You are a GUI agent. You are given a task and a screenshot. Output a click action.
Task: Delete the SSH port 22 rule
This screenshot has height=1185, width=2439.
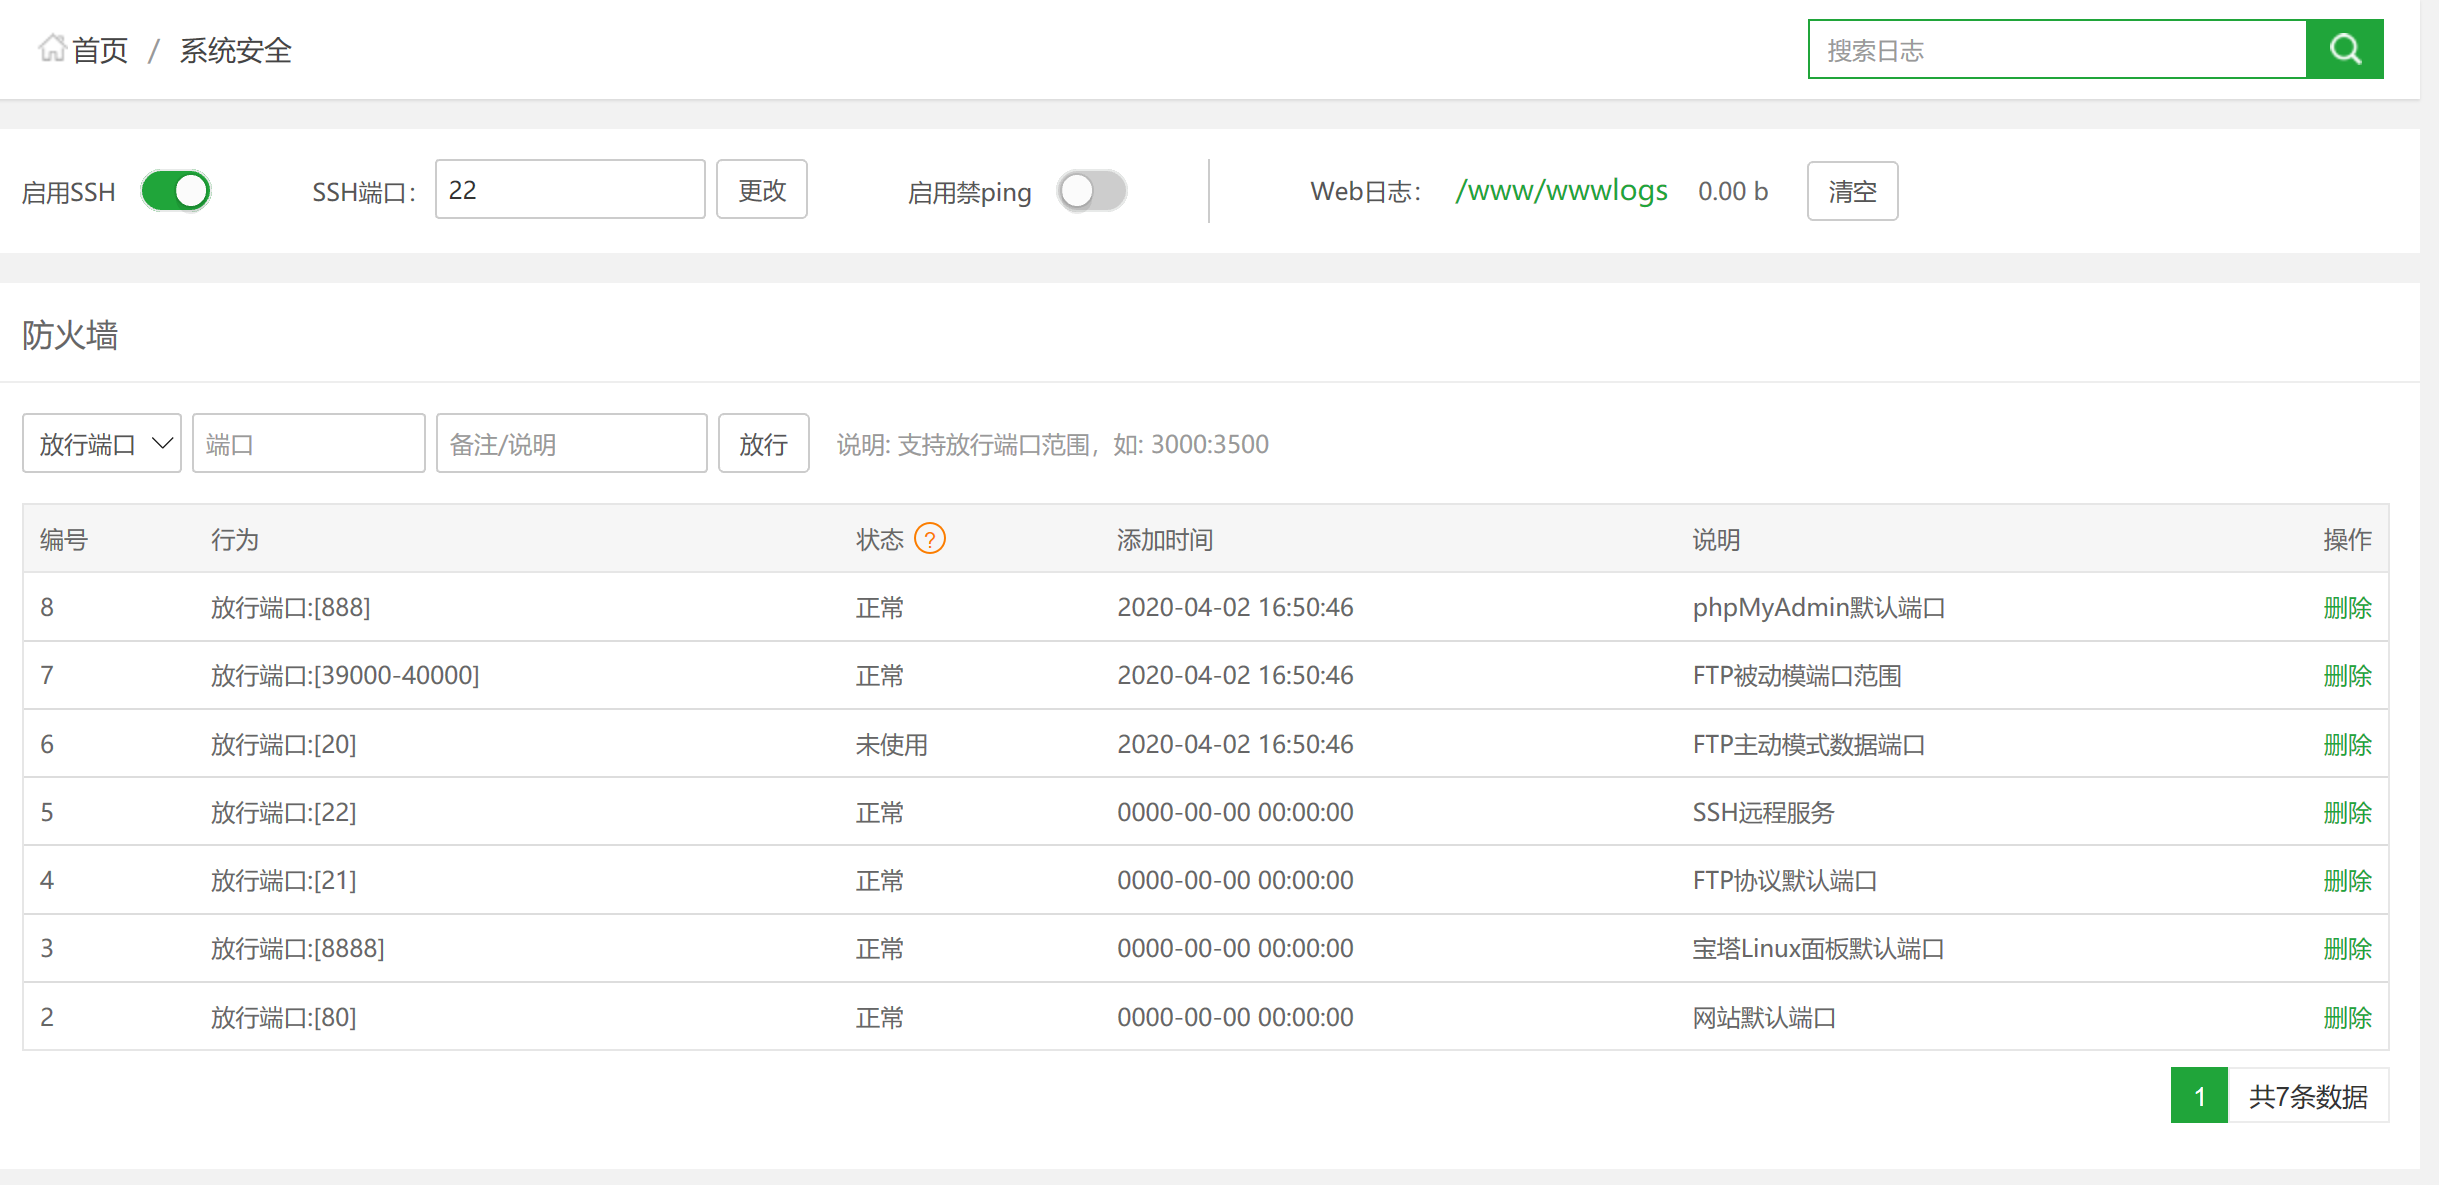click(x=2348, y=812)
